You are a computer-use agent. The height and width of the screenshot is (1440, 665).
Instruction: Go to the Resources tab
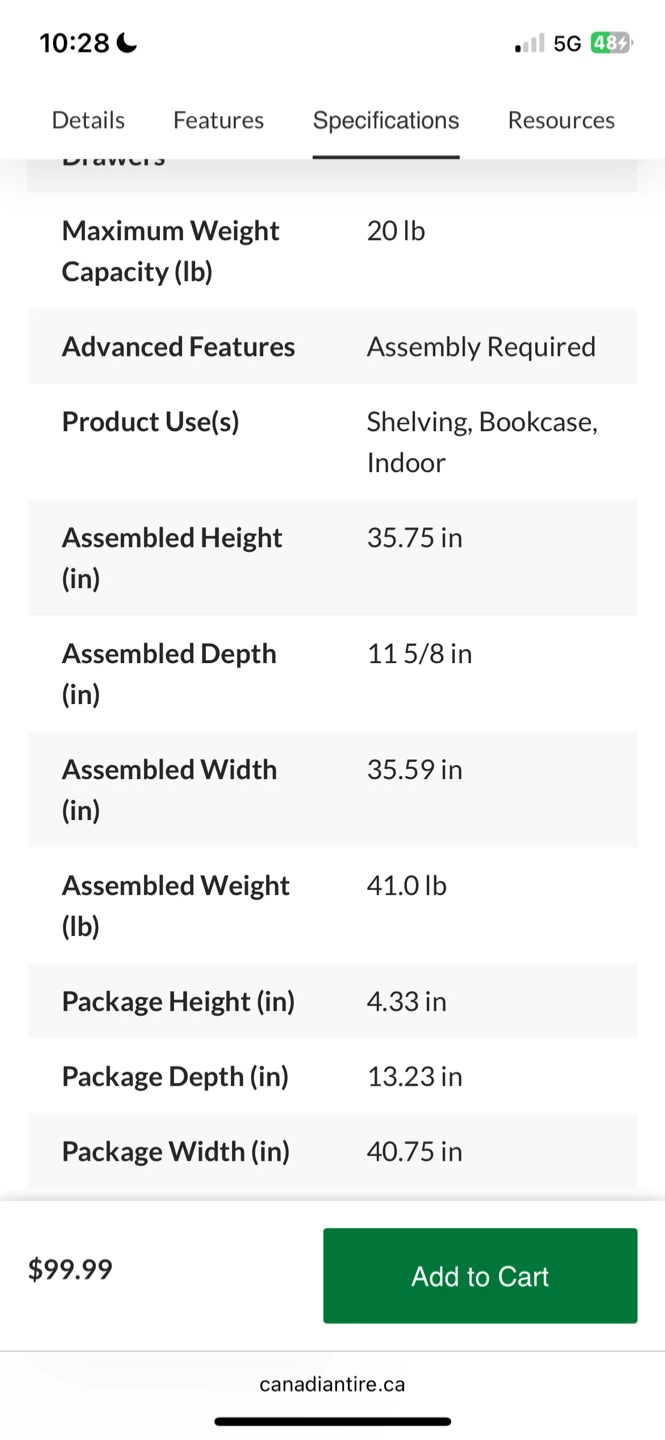(x=561, y=120)
